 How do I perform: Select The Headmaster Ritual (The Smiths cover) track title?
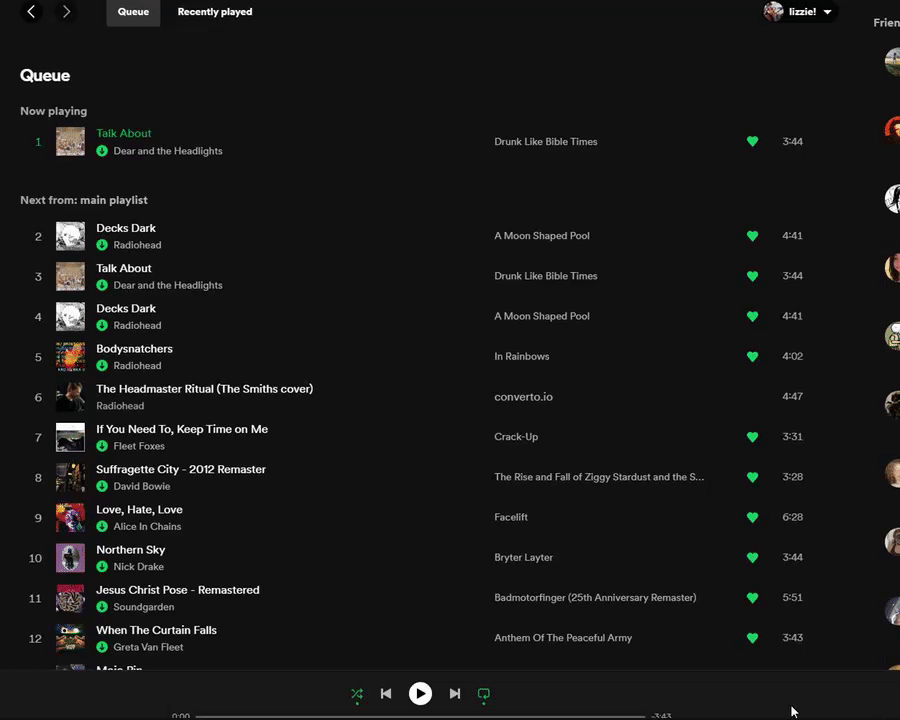coord(204,389)
